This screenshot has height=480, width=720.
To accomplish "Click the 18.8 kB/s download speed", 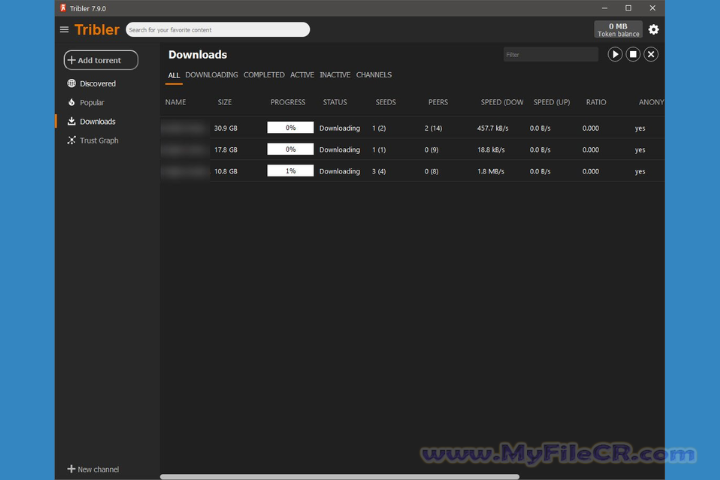I will (x=491, y=150).
